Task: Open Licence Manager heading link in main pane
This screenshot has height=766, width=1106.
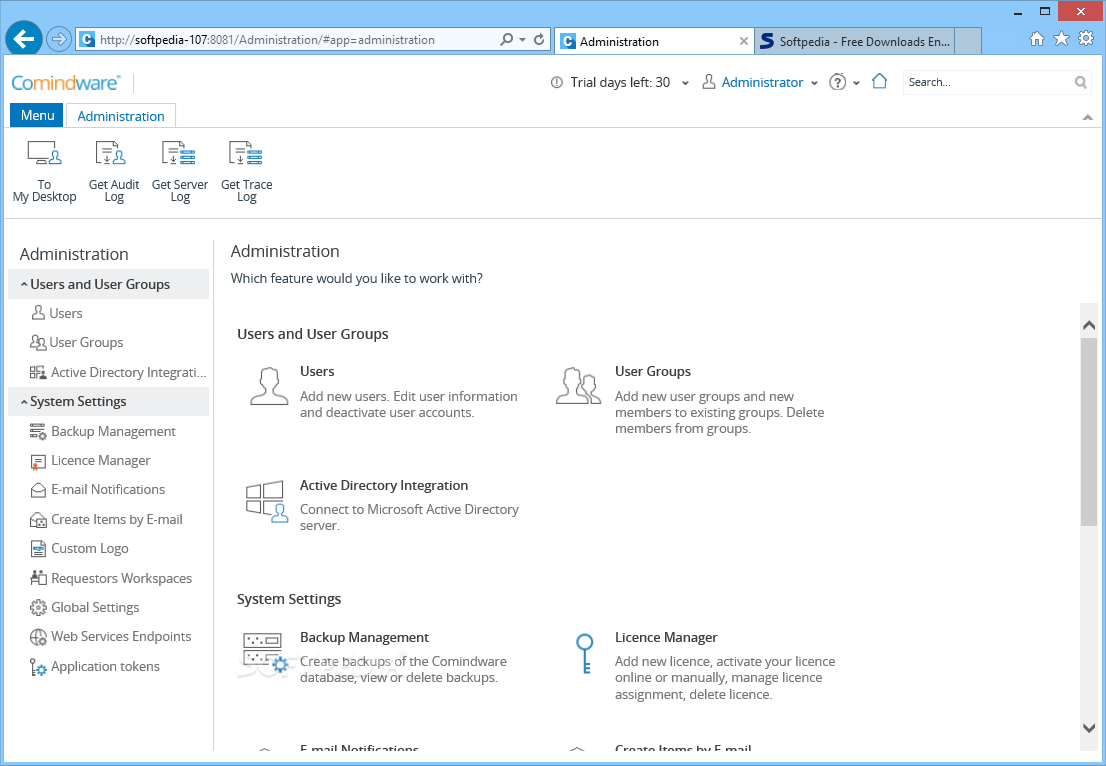Action: coord(666,638)
